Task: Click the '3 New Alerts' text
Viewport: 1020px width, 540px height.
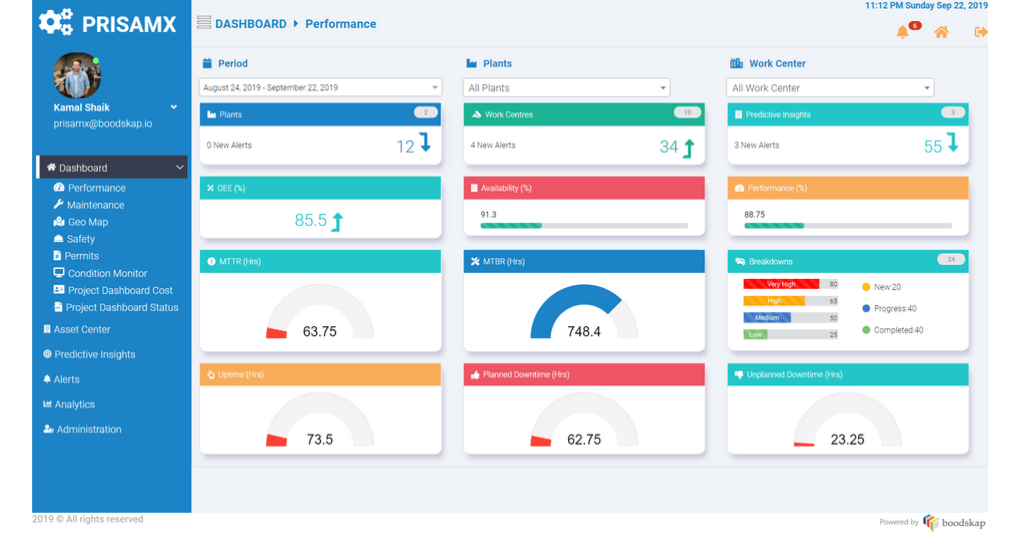Action: click(x=756, y=145)
